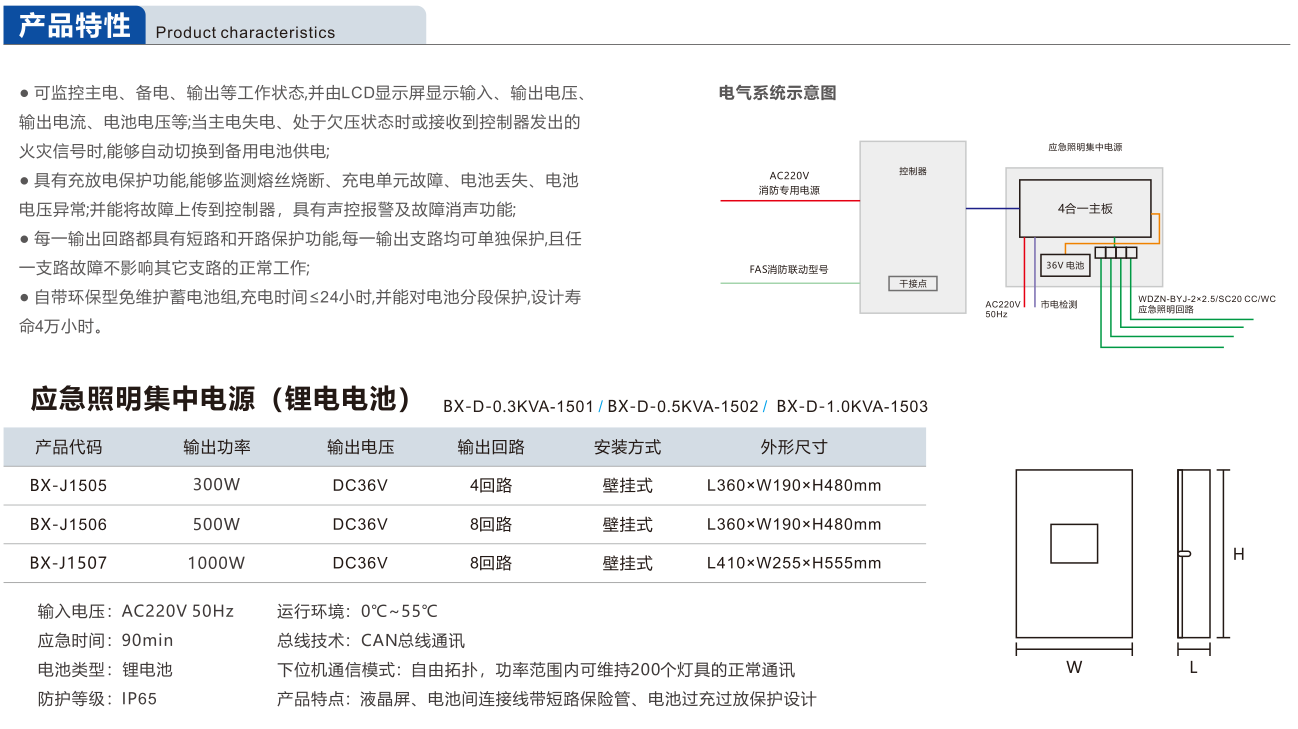Click the 外形尺寸 column header
This screenshot has height=729, width=1298.
pos(793,447)
